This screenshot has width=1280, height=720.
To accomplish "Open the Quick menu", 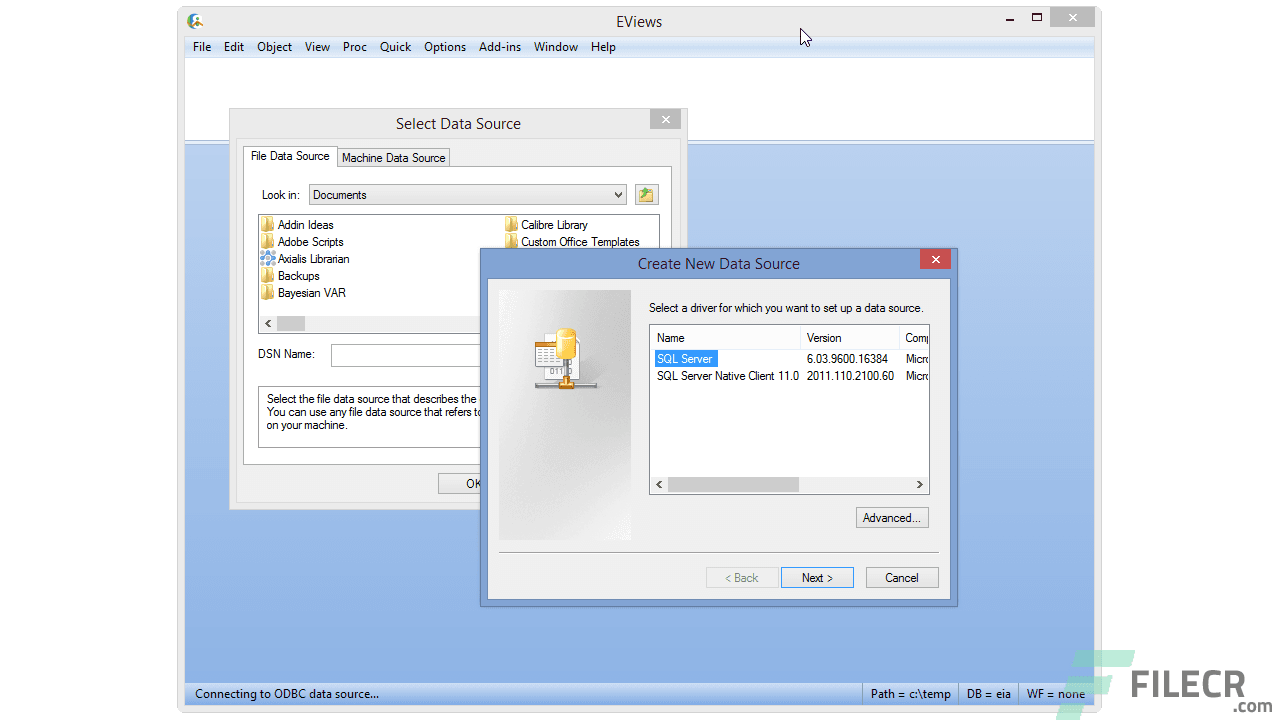I will click(x=396, y=47).
